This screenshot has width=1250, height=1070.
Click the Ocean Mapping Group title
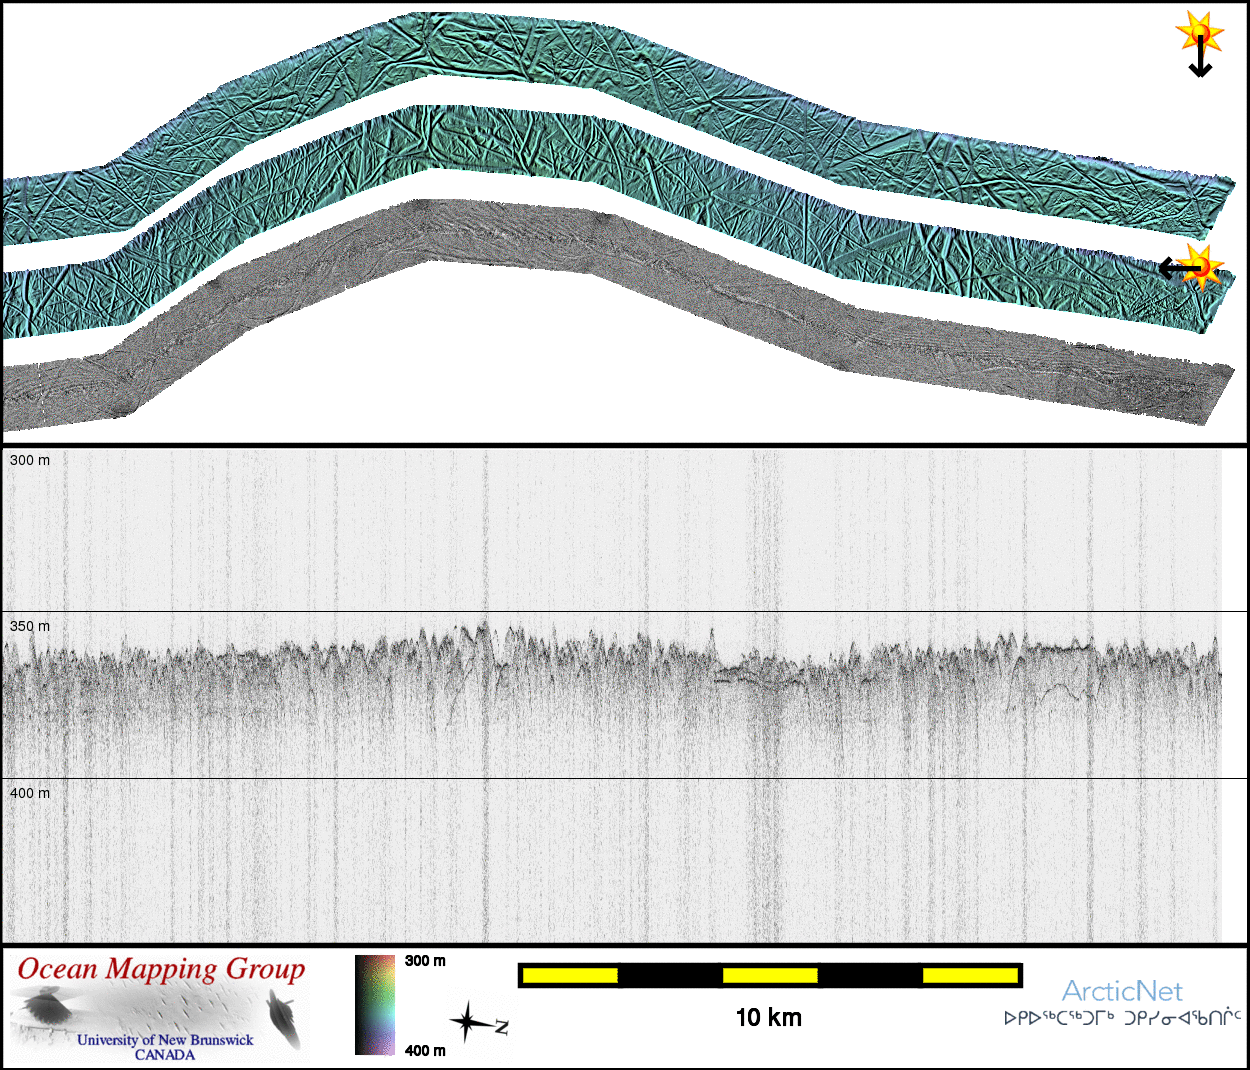click(161, 969)
